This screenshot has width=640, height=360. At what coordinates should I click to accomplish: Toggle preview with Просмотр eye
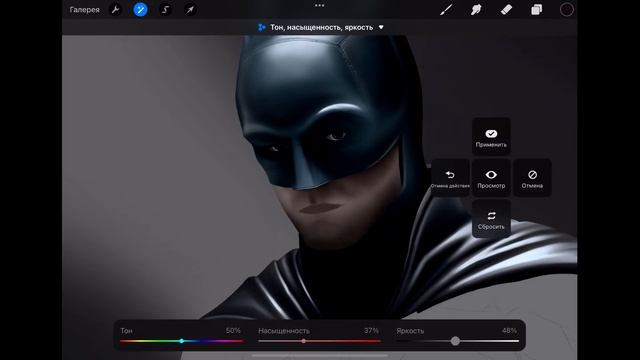click(x=491, y=178)
